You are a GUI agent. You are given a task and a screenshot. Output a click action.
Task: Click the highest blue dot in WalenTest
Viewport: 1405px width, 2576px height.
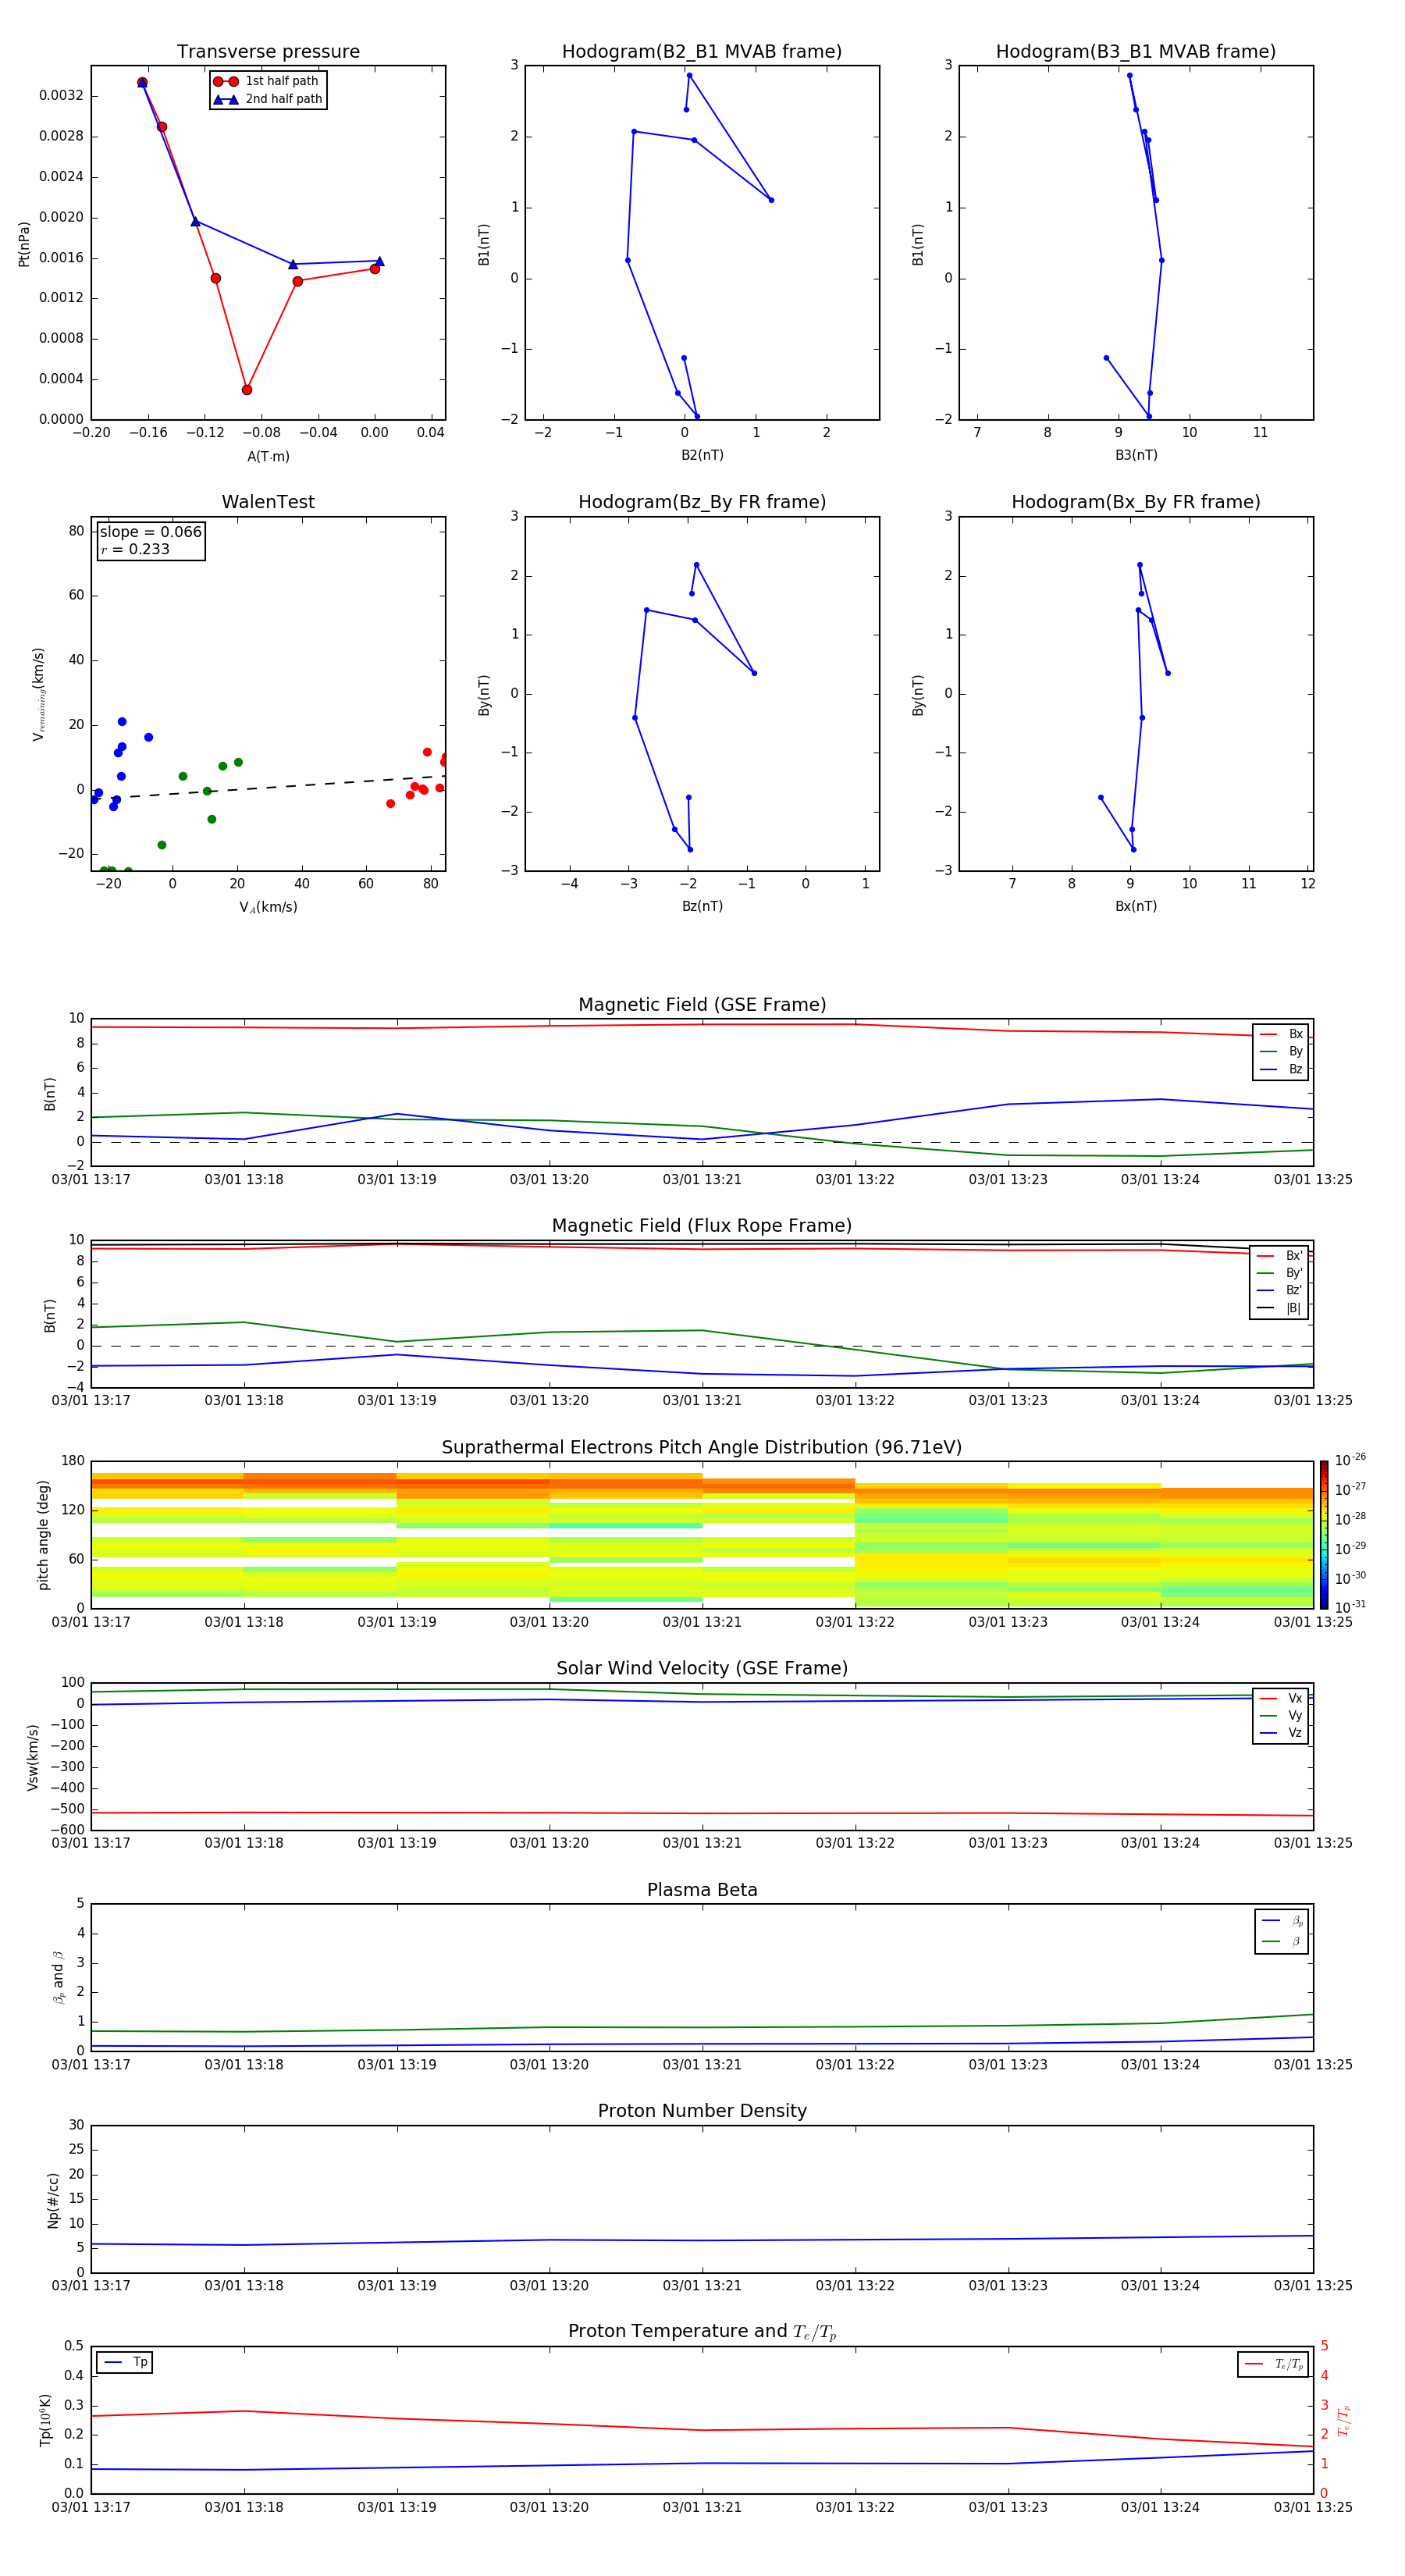pyautogui.click(x=122, y=722)
